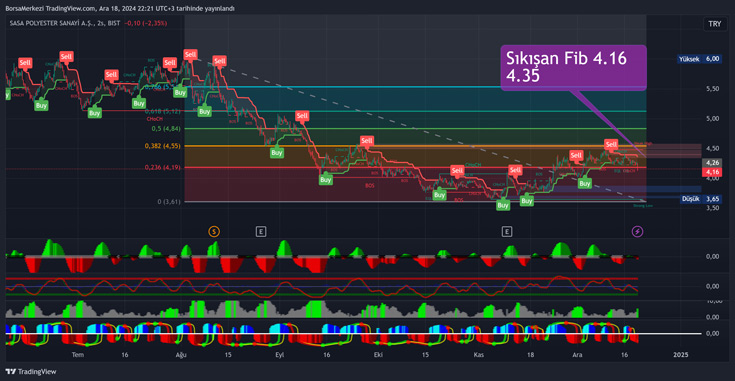Click the rightmost Buy signal label
Image resolution: width=735 pixels, height=381 pixels.
(x=585, y=184)
